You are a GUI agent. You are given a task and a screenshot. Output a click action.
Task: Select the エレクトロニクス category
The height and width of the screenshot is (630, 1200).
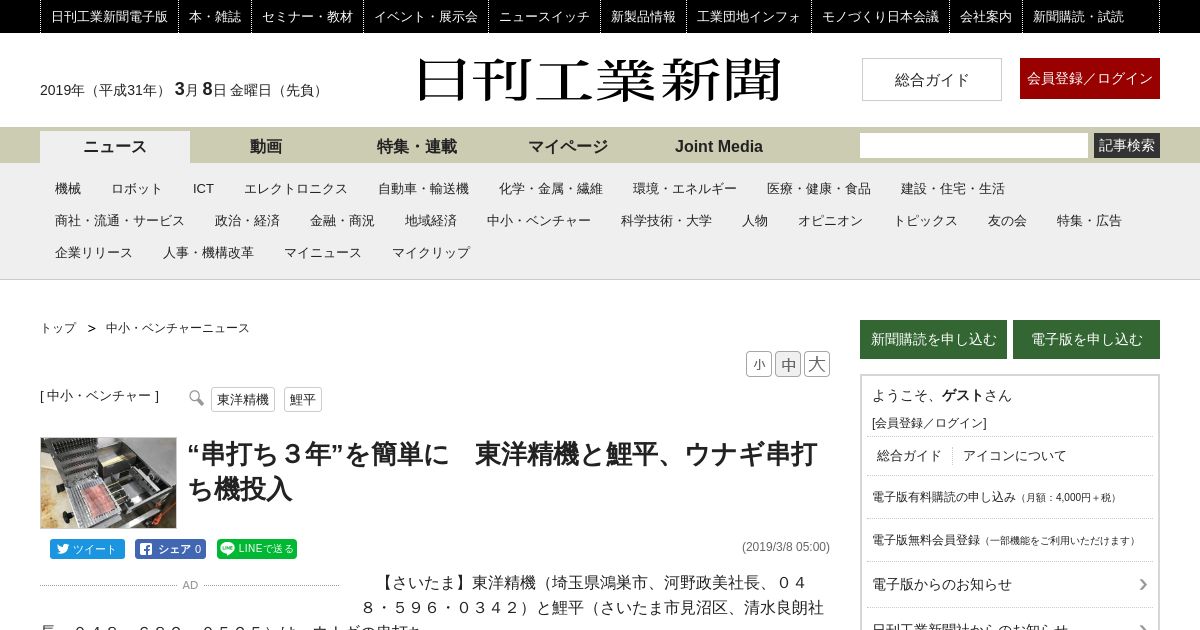coord(296,188)
